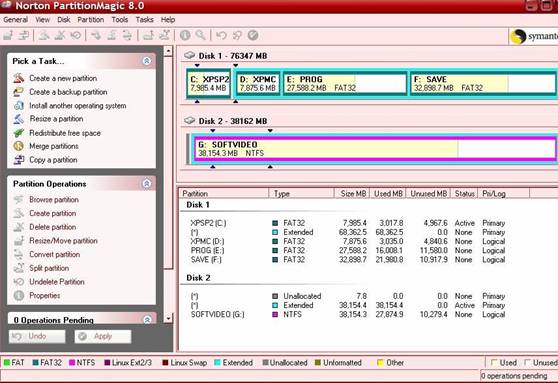Click the Merge partitions task icon

click(x=19, y=146)
